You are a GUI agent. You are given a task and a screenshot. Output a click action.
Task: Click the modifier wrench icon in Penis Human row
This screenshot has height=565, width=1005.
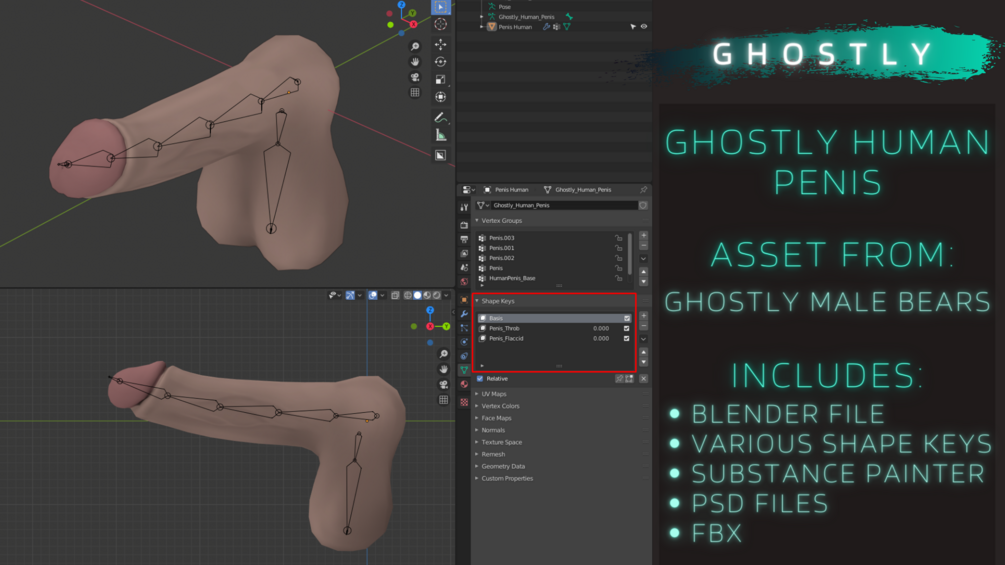546,27
